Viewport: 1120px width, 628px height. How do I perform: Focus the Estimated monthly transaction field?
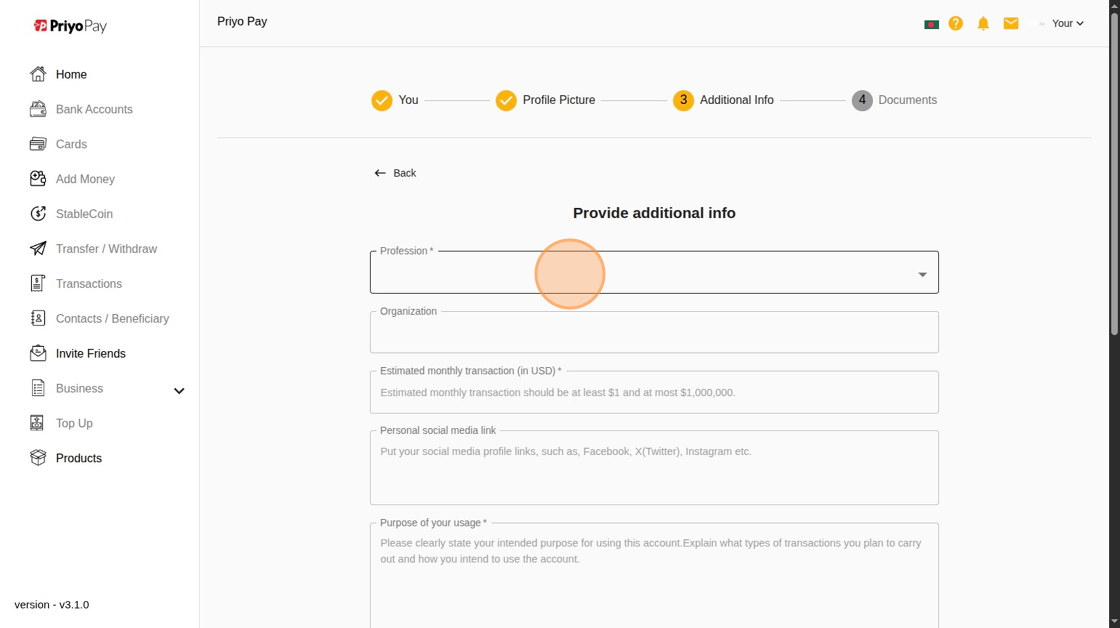[654, 393]
